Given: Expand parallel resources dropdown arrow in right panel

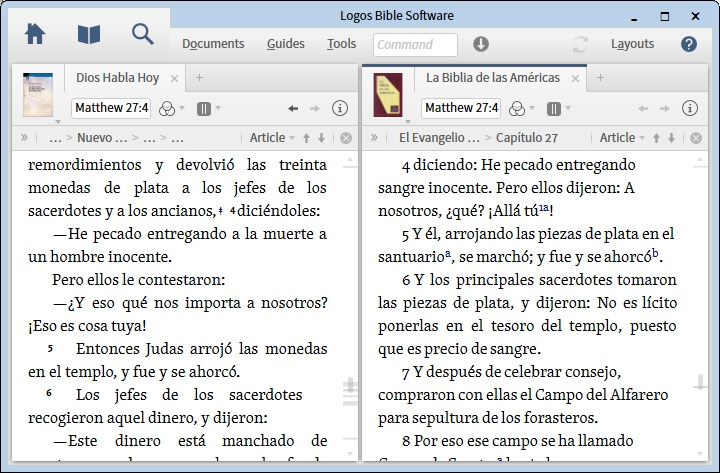Looking at the screenshot, I should coord(568,108).
